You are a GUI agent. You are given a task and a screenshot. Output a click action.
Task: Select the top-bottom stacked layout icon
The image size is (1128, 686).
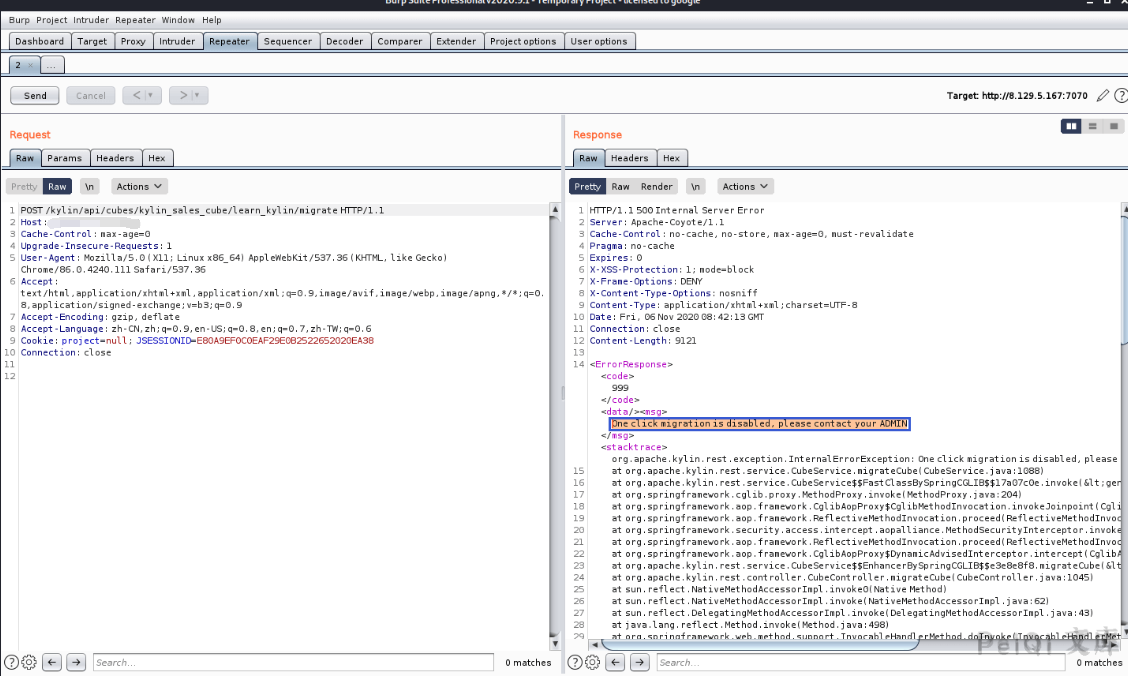click(x=1093, y=126)
